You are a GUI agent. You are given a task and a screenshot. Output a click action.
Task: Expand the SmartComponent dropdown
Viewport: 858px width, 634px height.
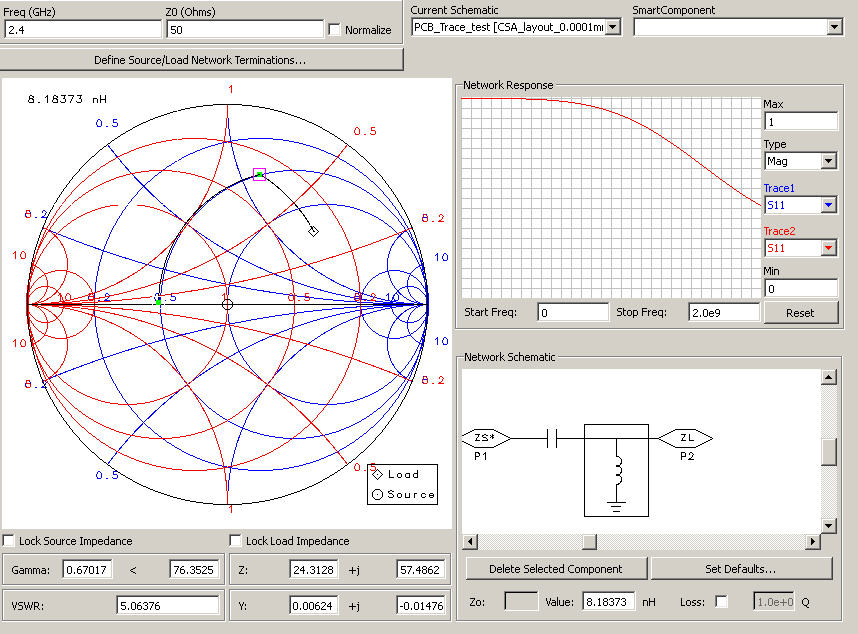click(x=834, y=27)
